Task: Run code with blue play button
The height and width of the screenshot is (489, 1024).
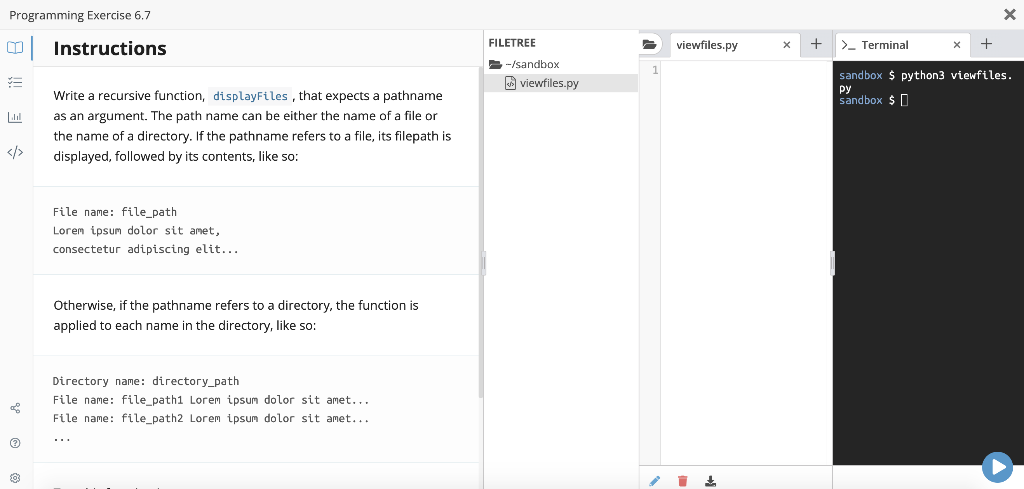Action: click(997, 467)
